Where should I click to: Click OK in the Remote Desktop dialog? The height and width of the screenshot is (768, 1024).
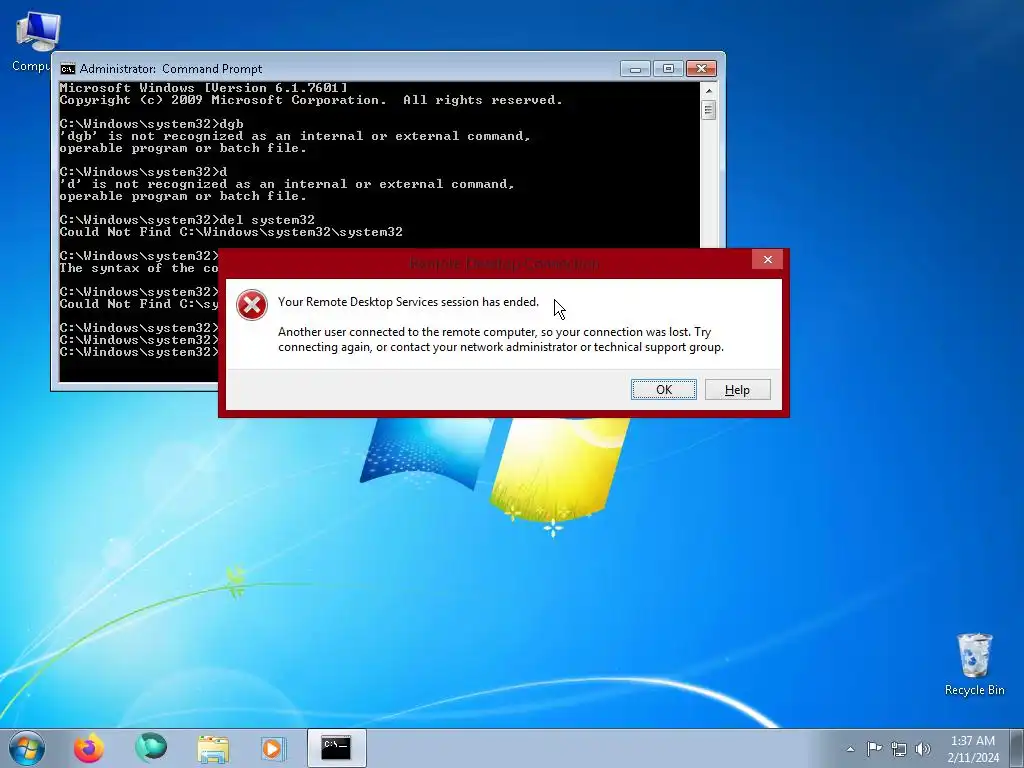click(664, 389)
